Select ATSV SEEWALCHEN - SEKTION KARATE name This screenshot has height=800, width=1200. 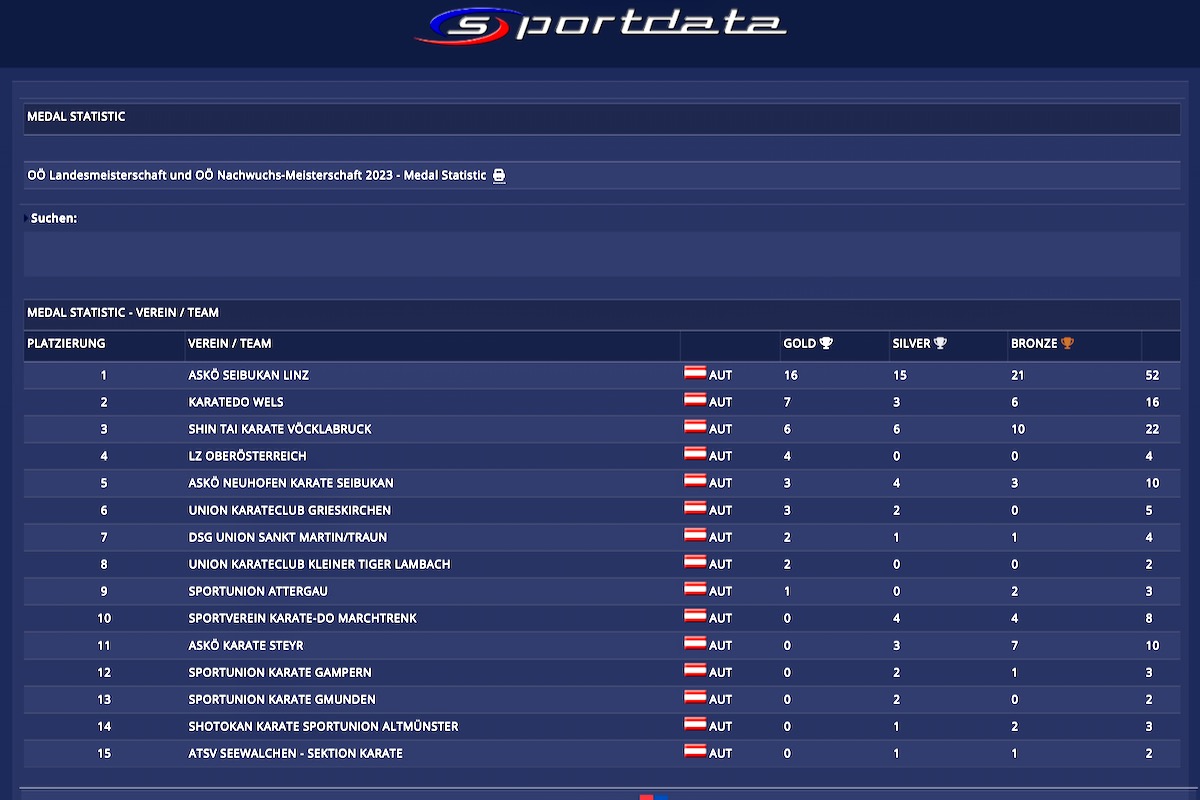[x=295, y=754]
